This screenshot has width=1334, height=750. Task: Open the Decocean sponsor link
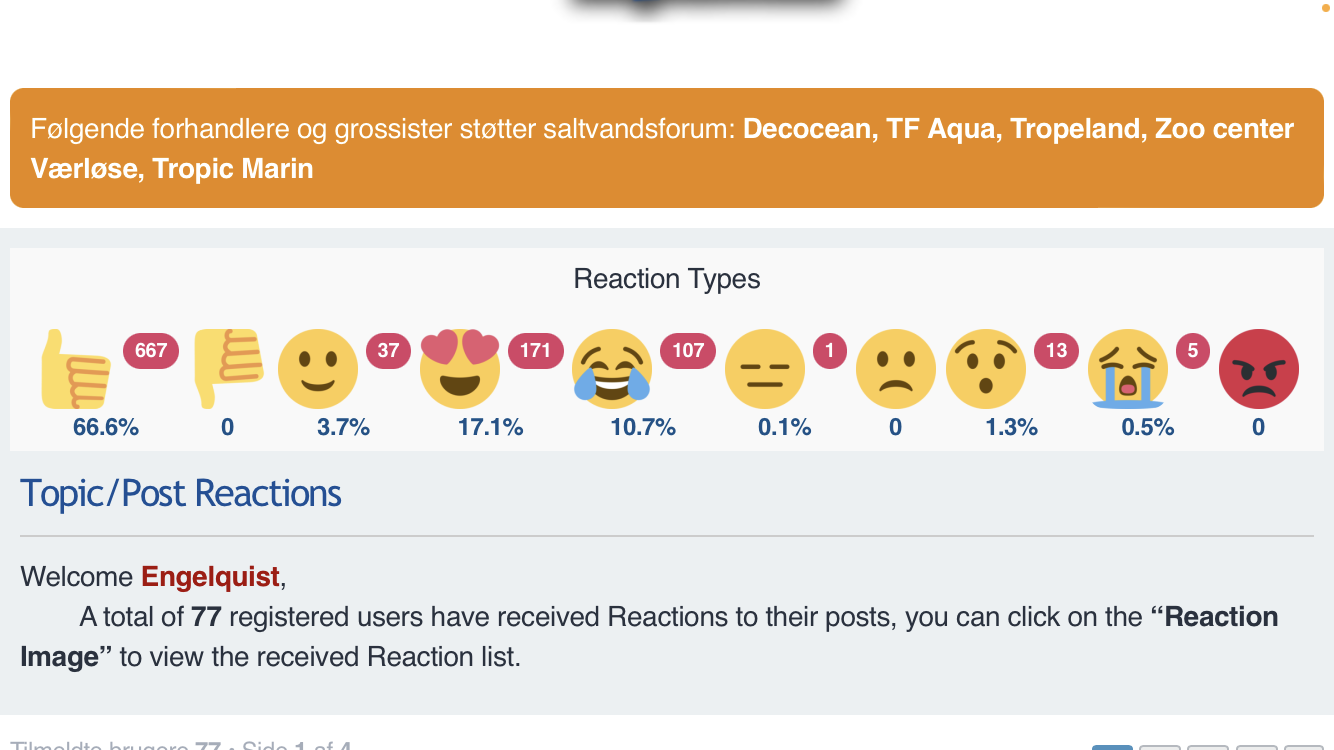(x=807, y=129)
